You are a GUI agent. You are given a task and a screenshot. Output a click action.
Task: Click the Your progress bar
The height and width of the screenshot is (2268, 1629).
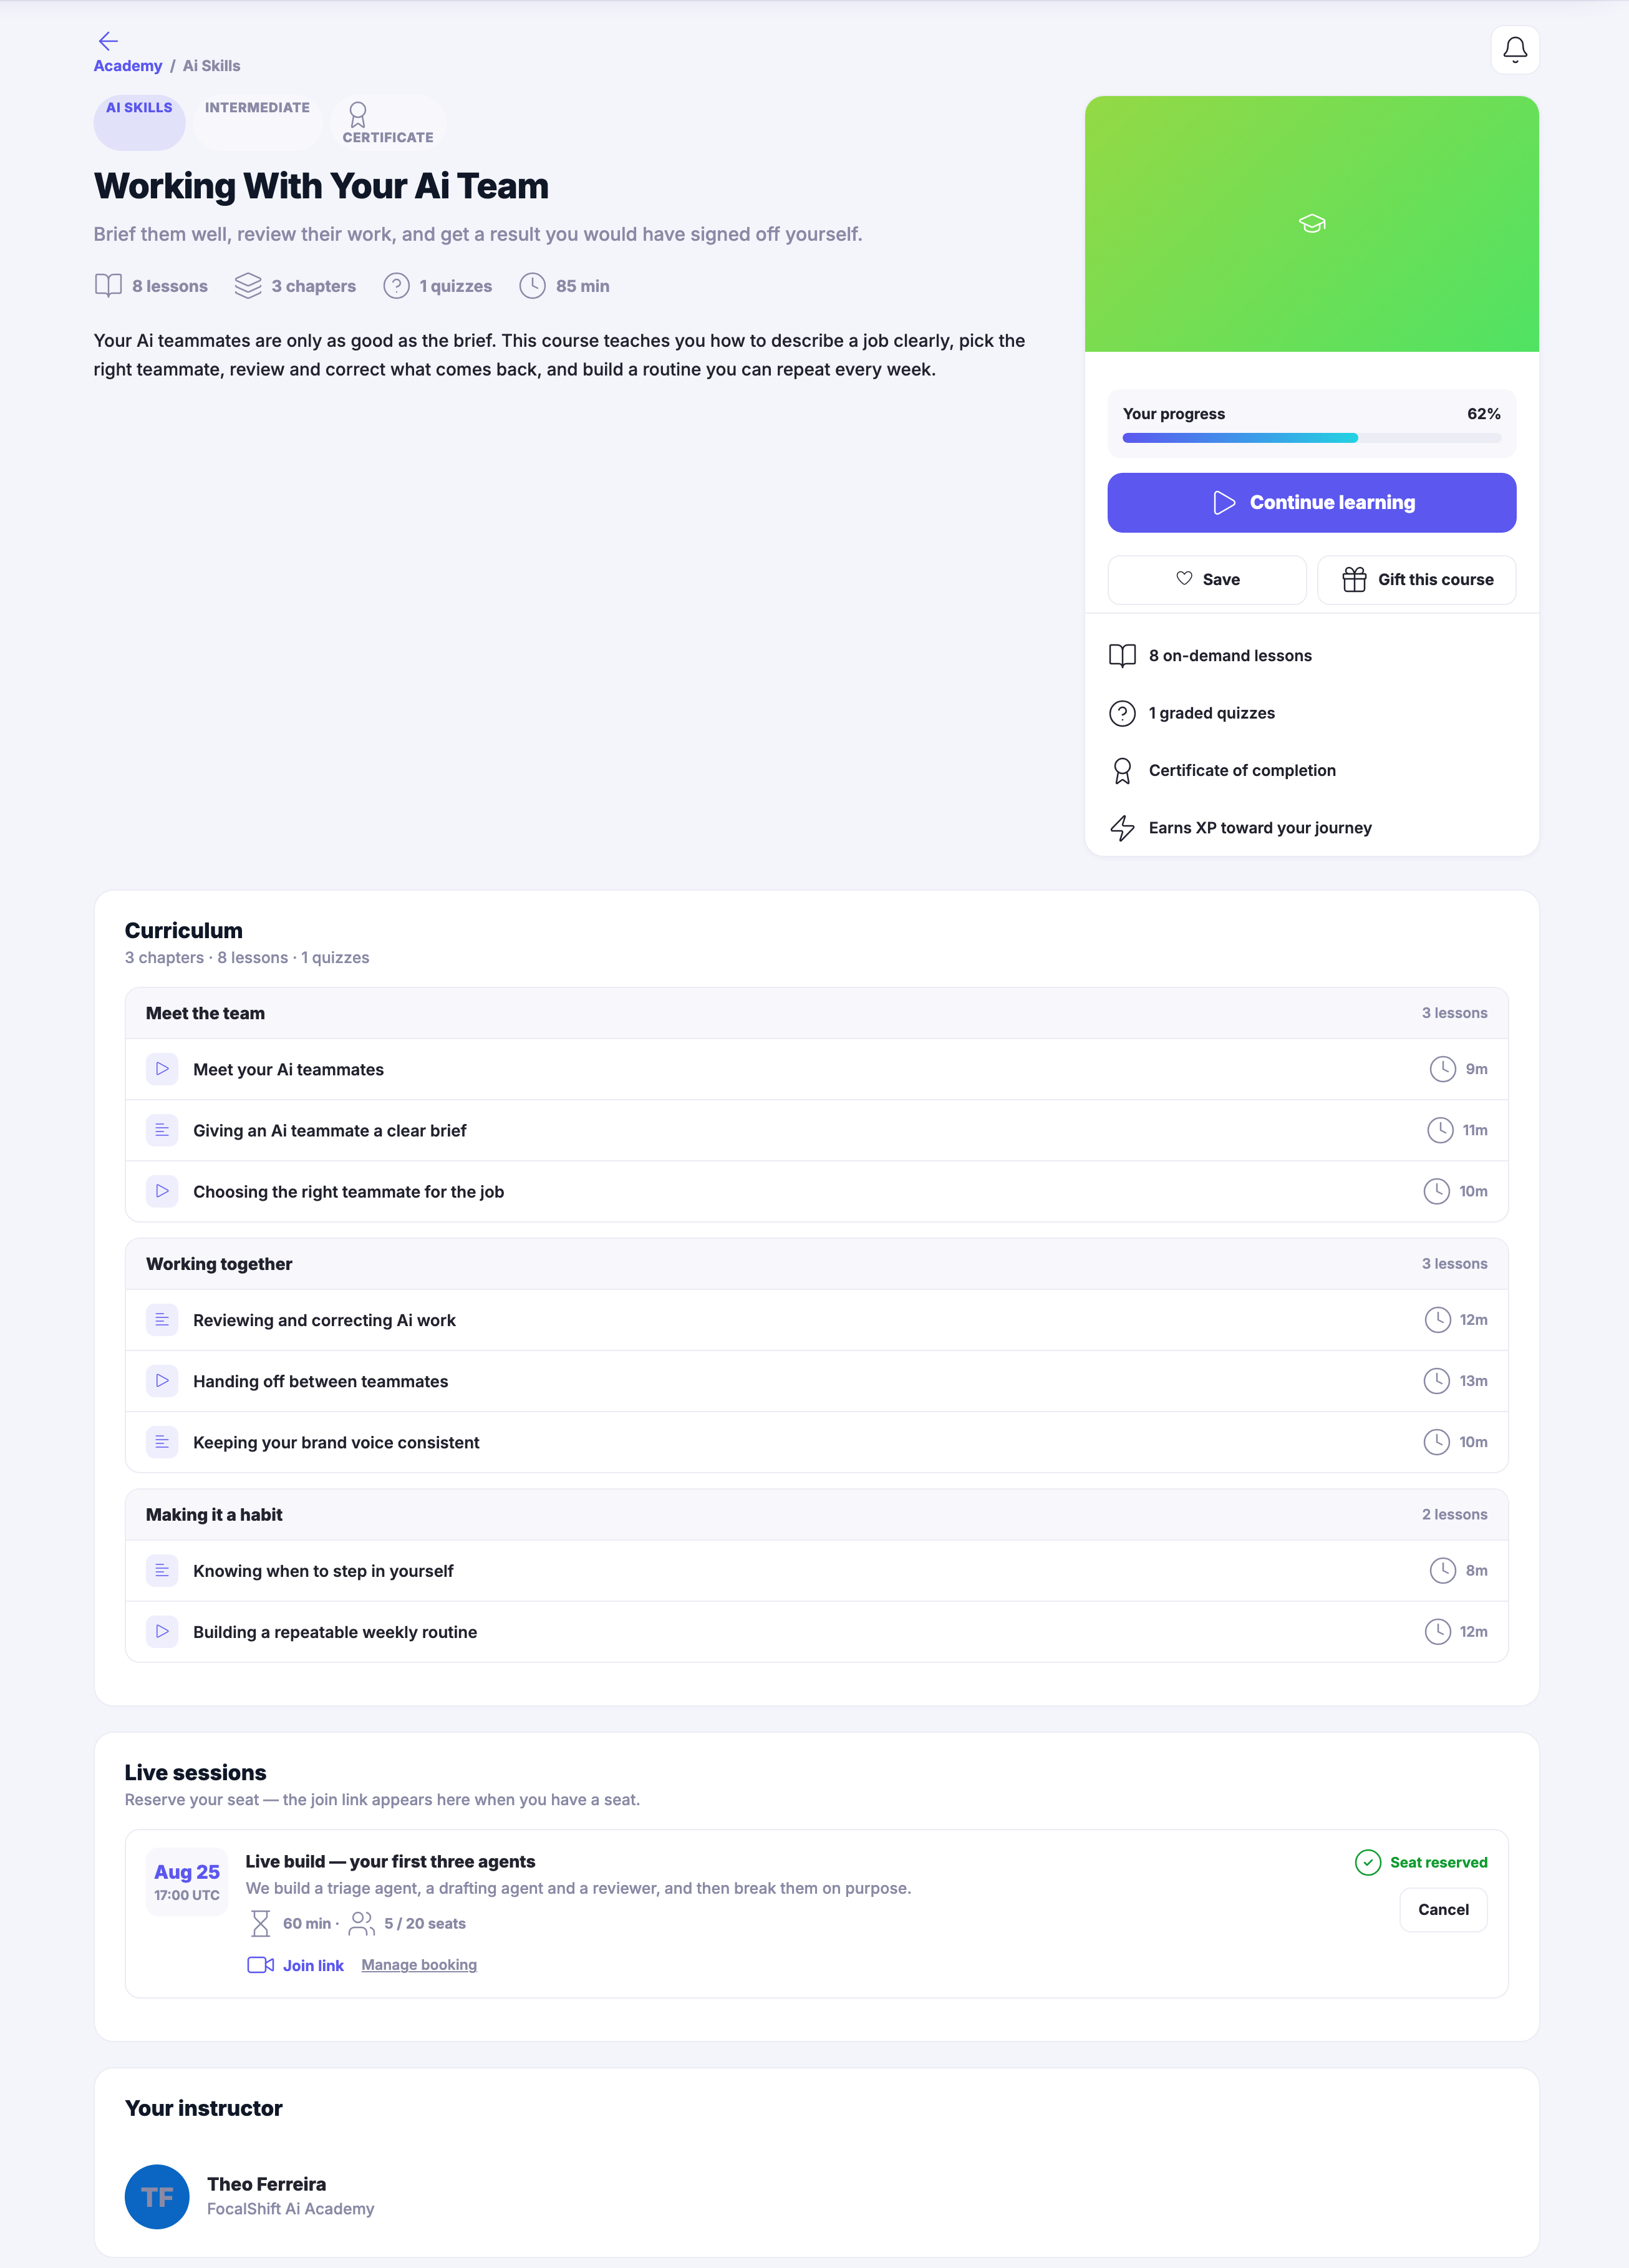point(1311,438)
